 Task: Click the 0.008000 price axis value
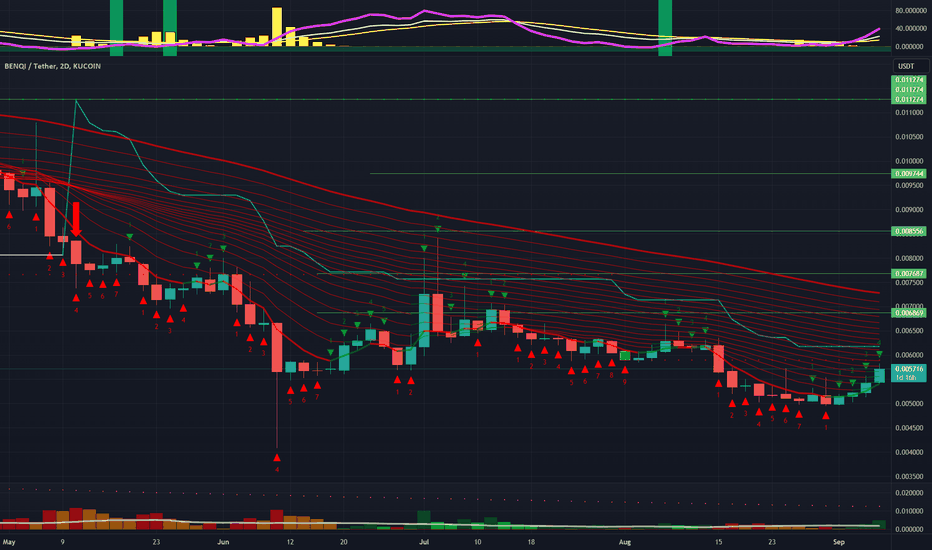[909, 259]
